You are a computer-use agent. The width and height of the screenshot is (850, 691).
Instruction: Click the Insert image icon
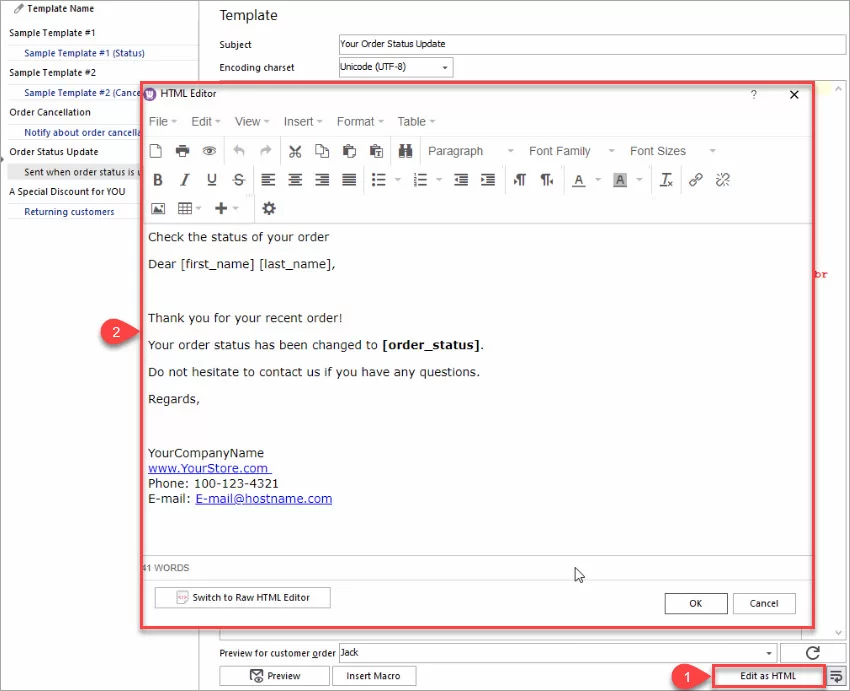[157, 208]
